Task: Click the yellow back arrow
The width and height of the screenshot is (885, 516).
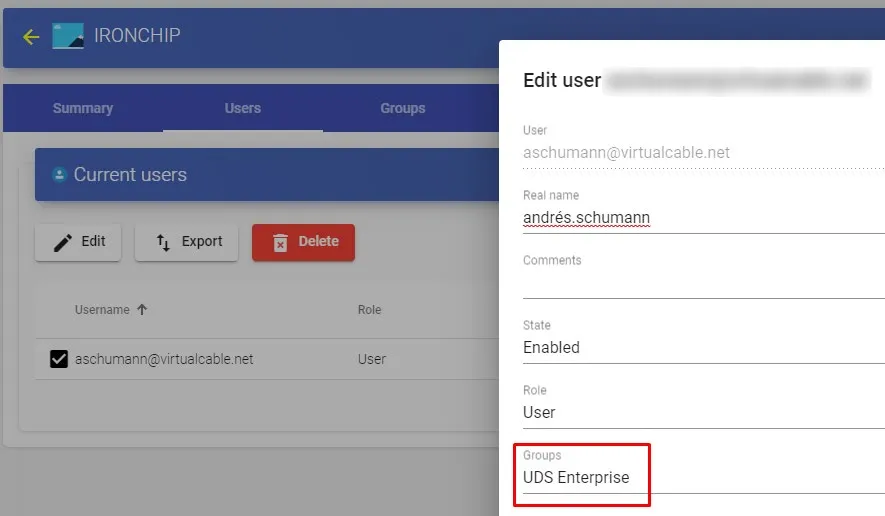Action: coord(31,37)
